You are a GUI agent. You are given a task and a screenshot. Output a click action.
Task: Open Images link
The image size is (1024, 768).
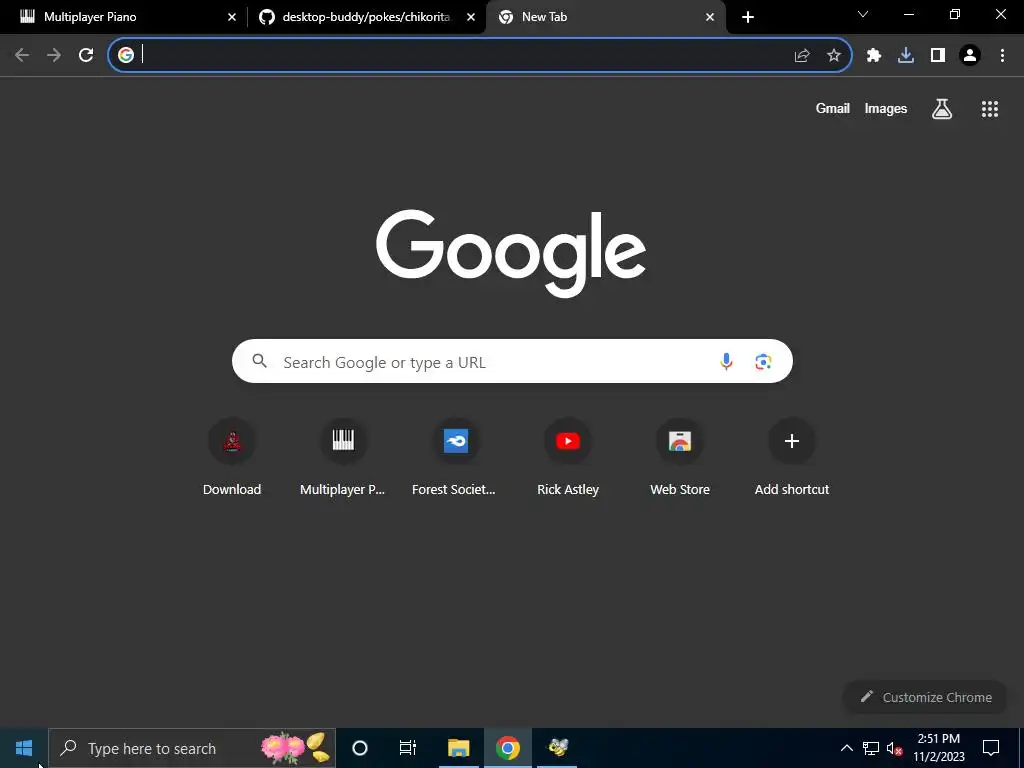(x=886, y=108)
